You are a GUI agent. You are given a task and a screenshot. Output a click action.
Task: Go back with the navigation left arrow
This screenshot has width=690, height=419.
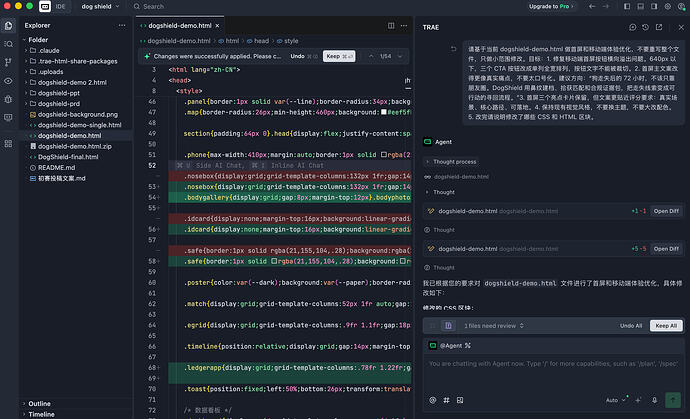click(x=592, y=6)
